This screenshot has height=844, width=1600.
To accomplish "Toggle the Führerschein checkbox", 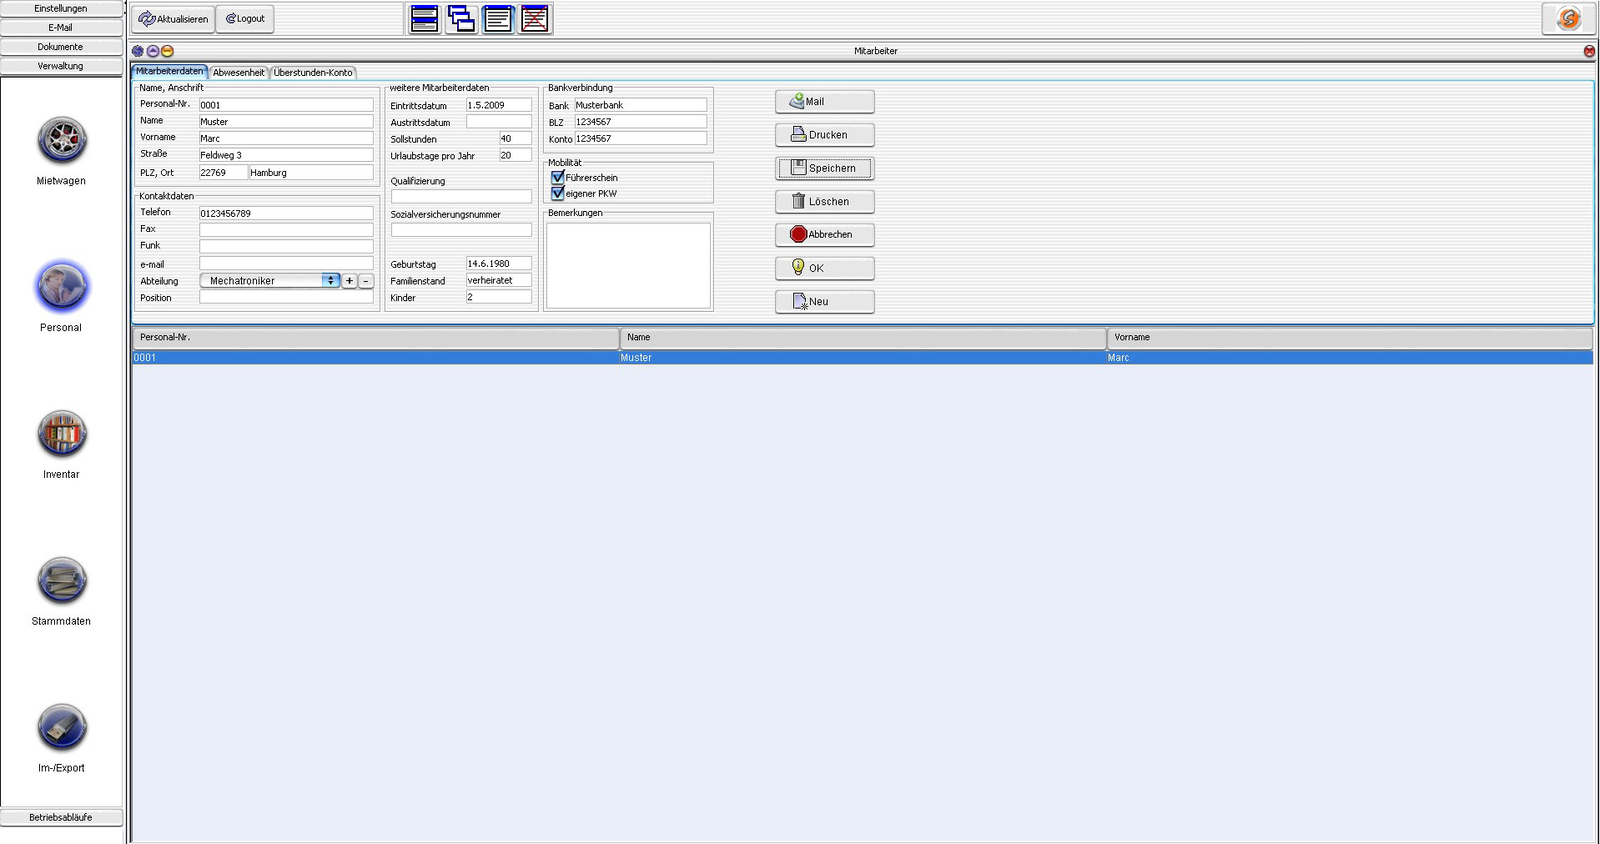I will coord(558,177).
